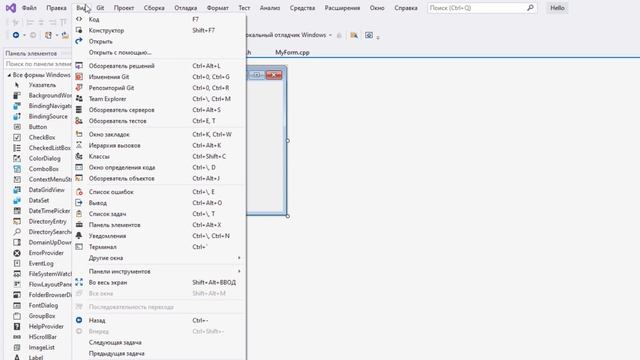Open the debugger target dropdown arrow
640x360 pixels.
[x=330, y=35]
